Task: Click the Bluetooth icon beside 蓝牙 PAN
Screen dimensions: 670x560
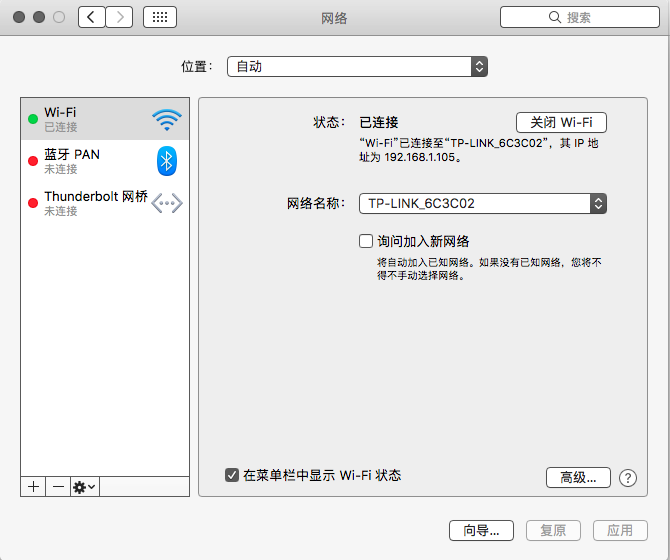Action: 167,161
